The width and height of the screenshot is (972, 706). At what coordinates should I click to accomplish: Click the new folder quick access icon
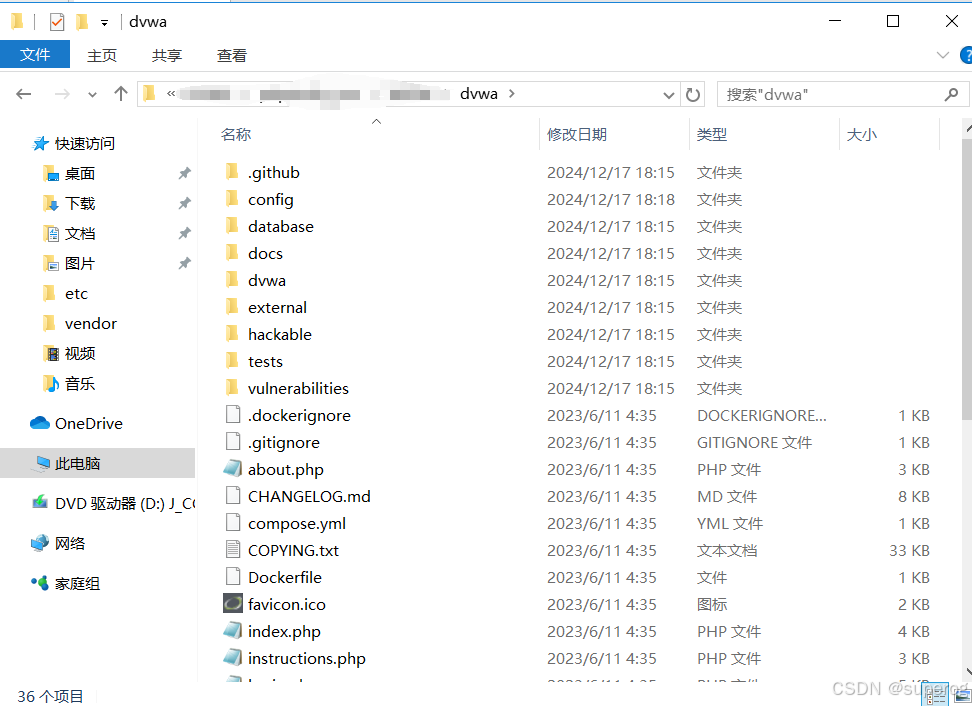coord(82,22)
